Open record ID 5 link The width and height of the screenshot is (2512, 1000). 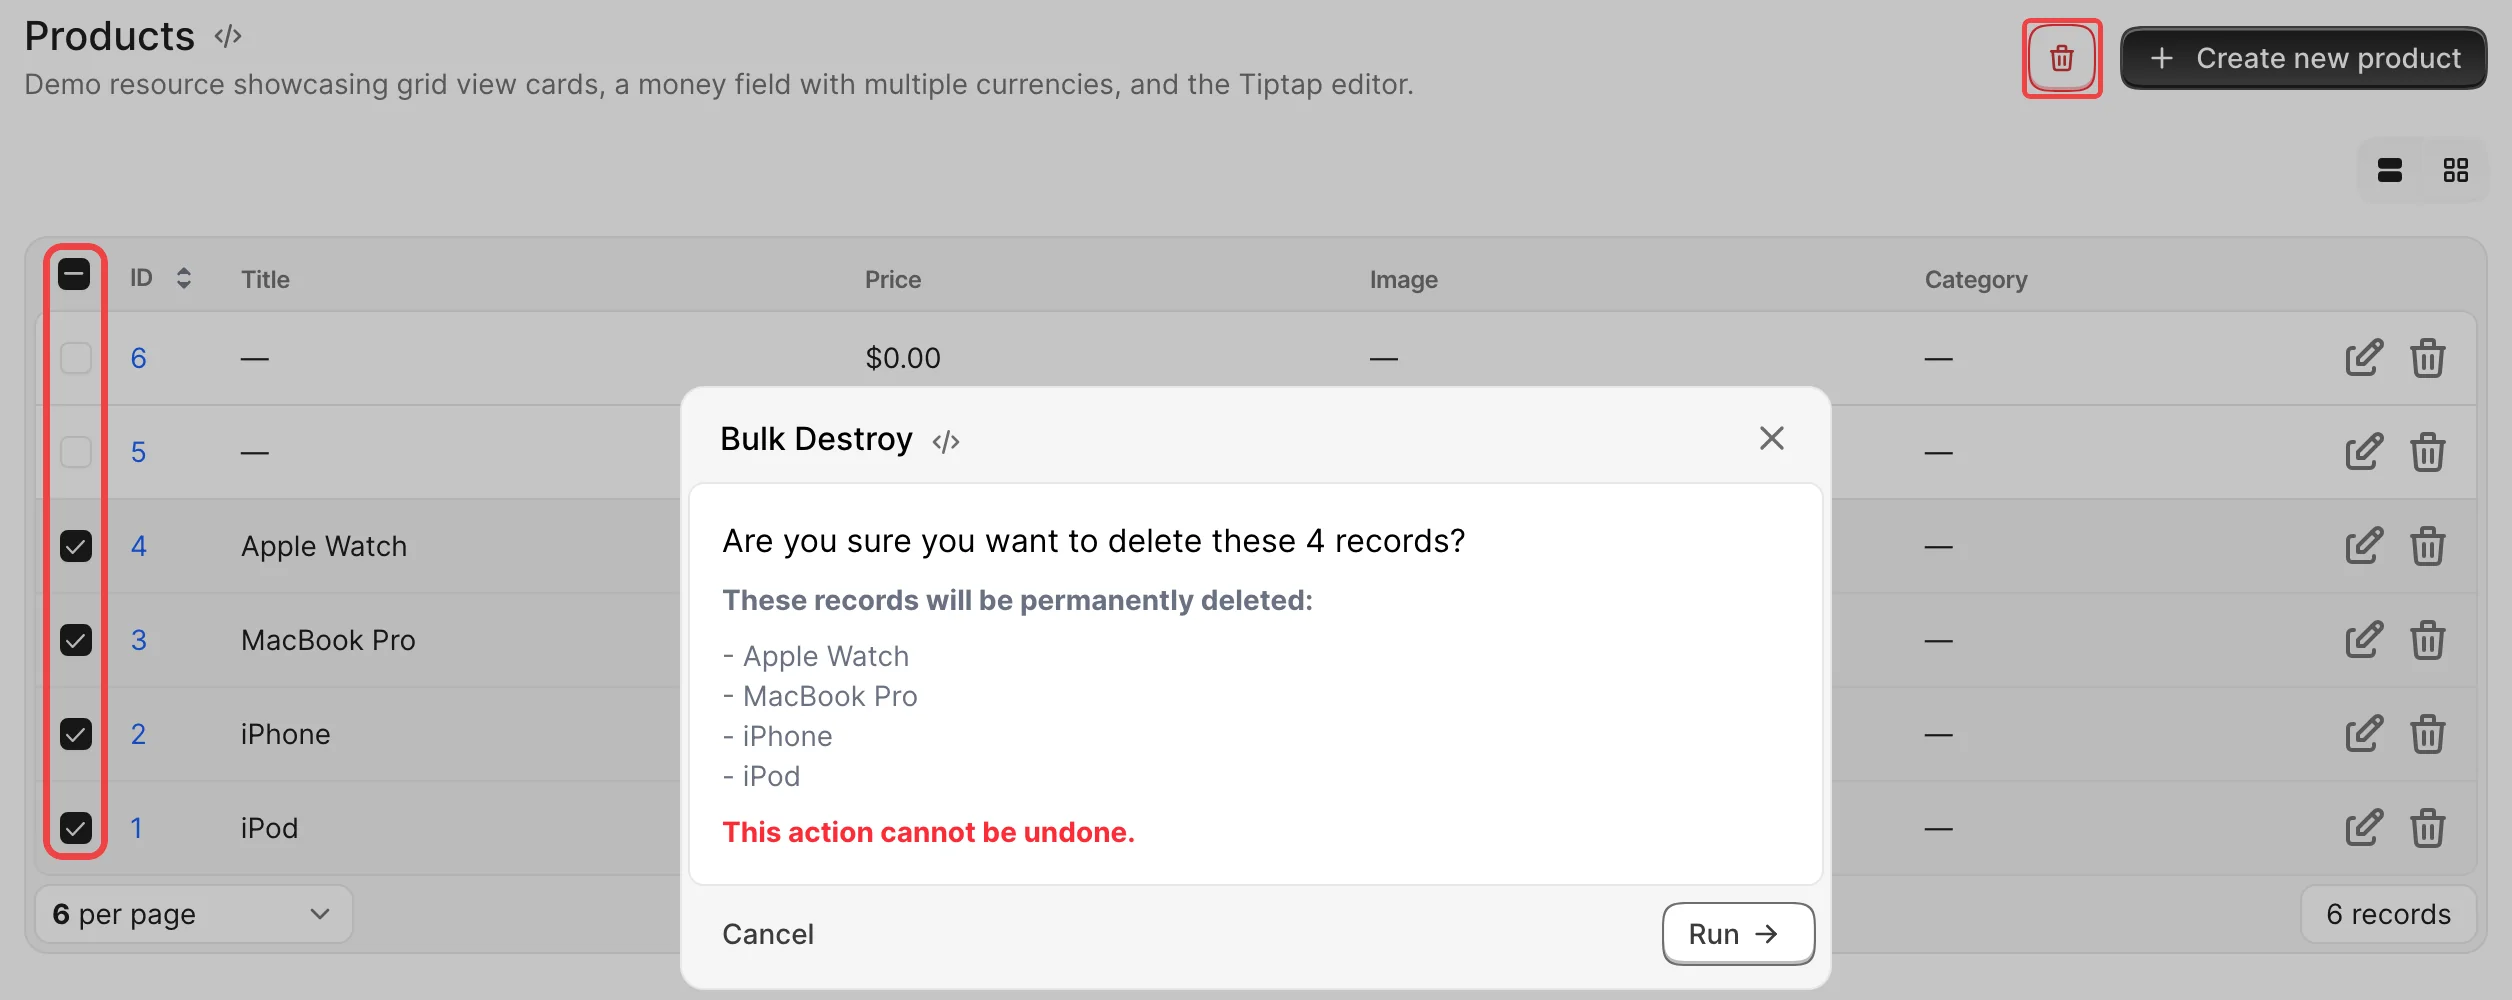(138, 452)
